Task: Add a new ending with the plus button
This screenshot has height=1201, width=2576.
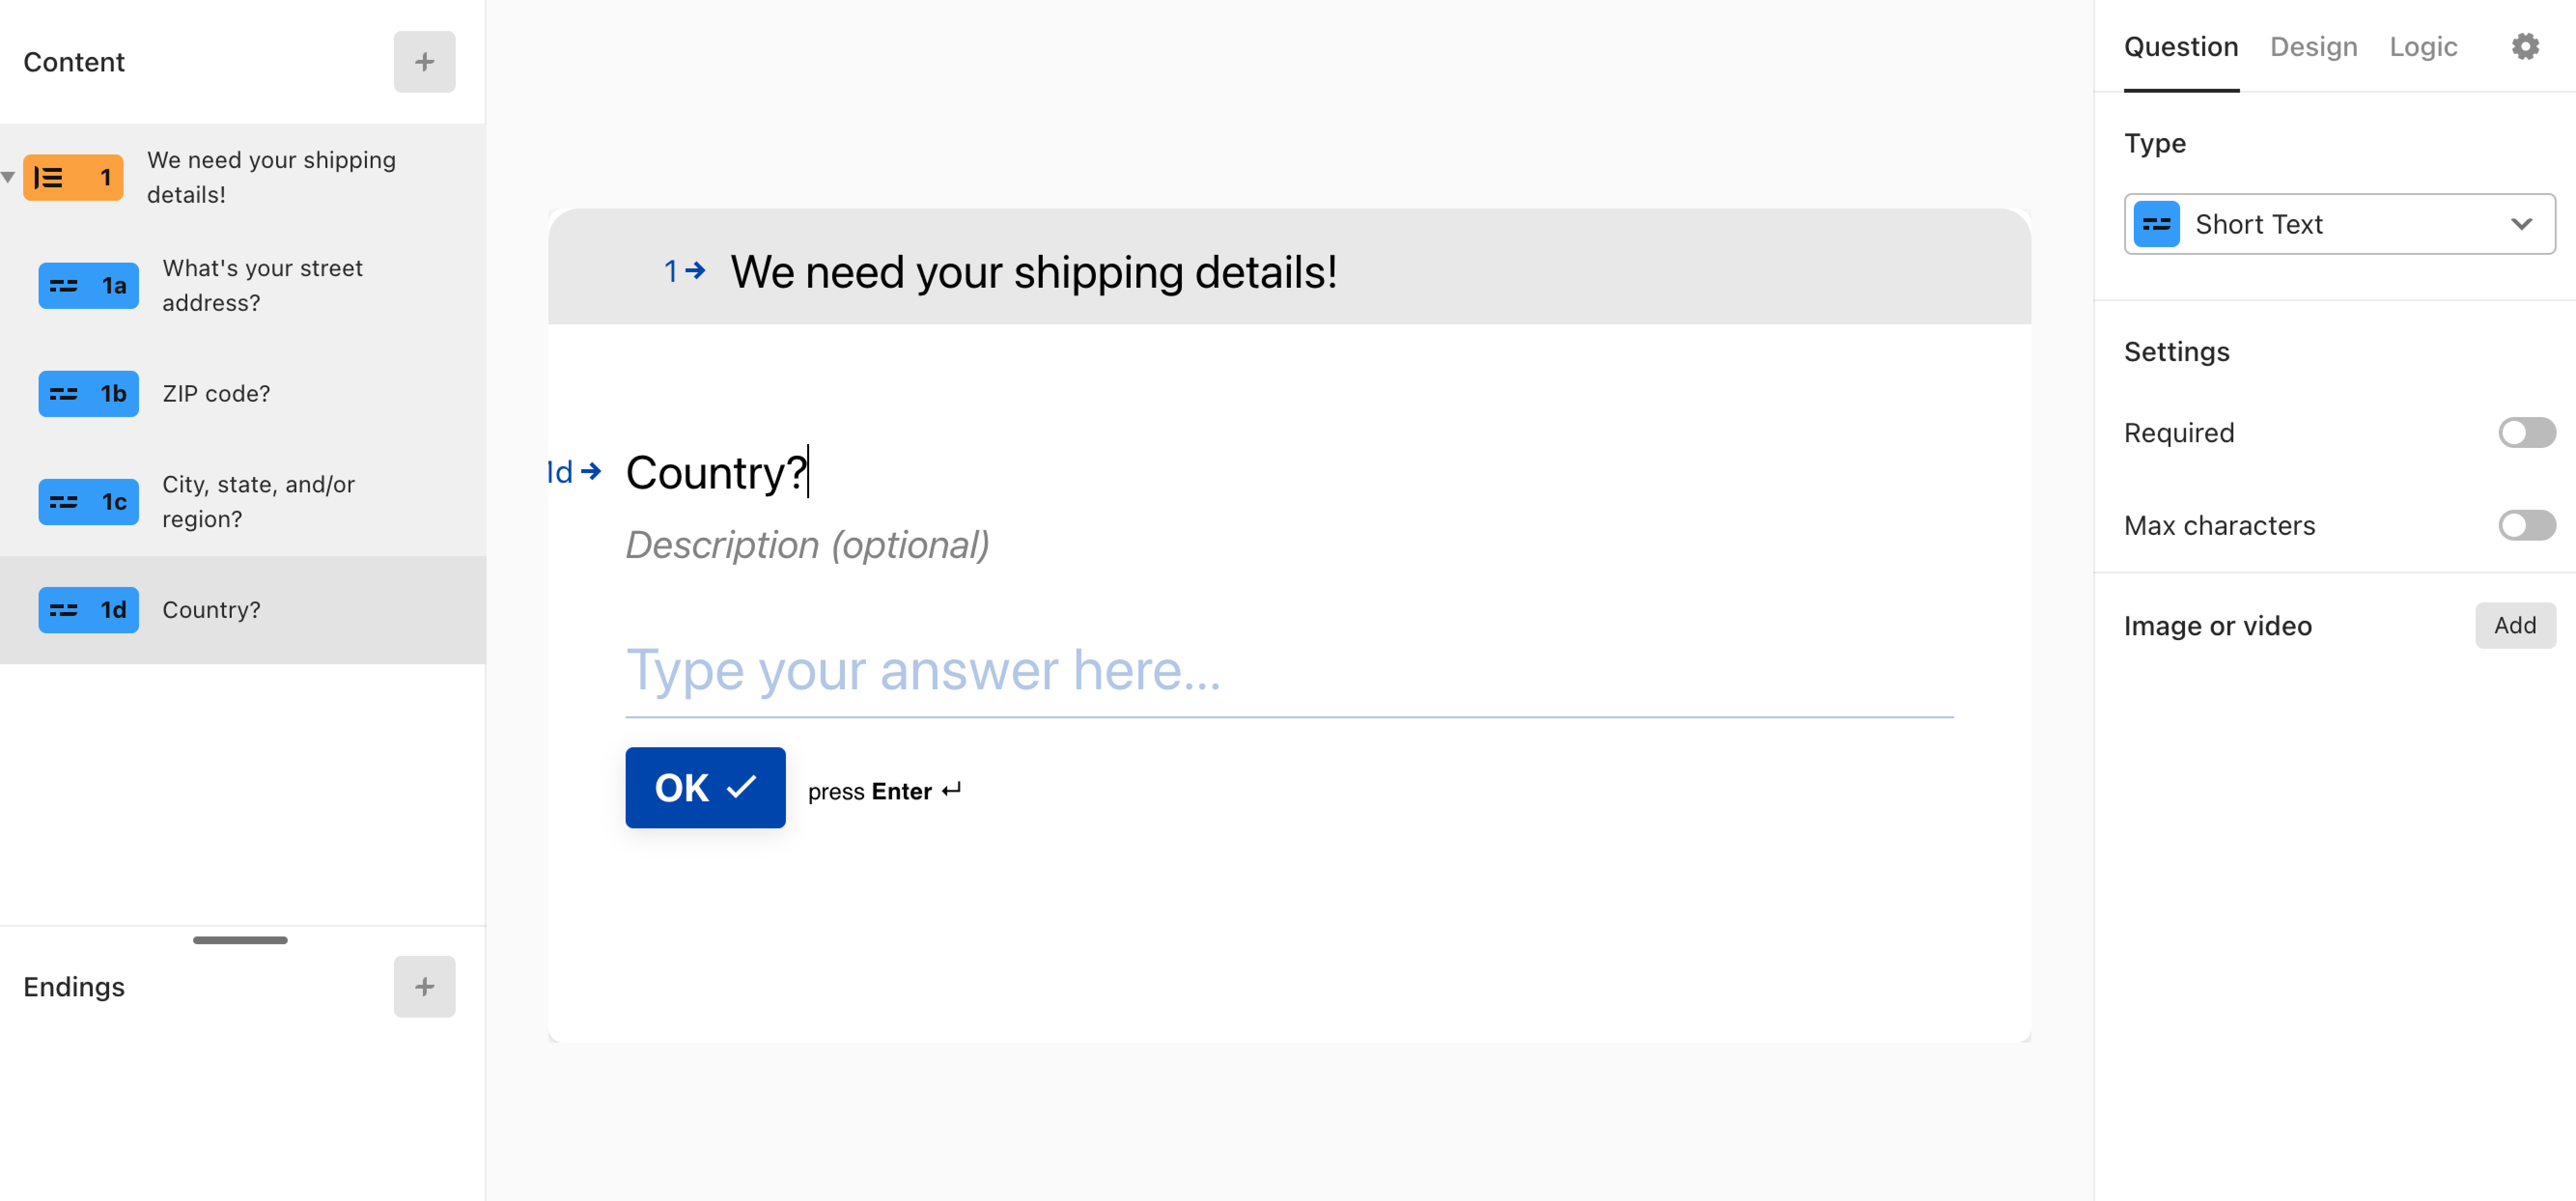Action: pos(424,986)
